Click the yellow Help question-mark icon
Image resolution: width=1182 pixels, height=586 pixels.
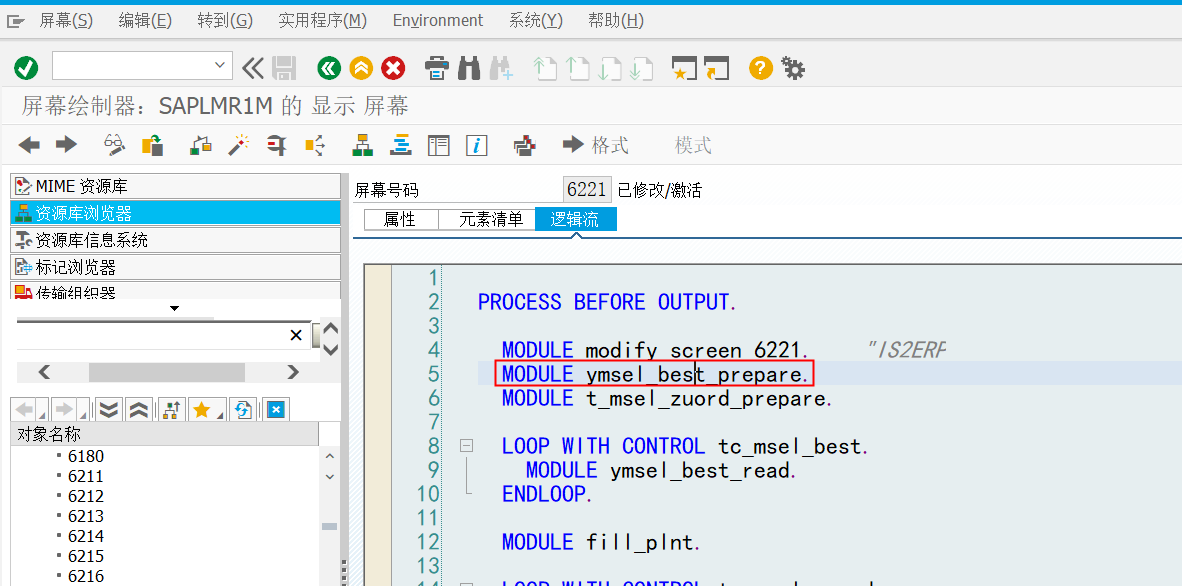pyautogui.click(x=760, y=68)
